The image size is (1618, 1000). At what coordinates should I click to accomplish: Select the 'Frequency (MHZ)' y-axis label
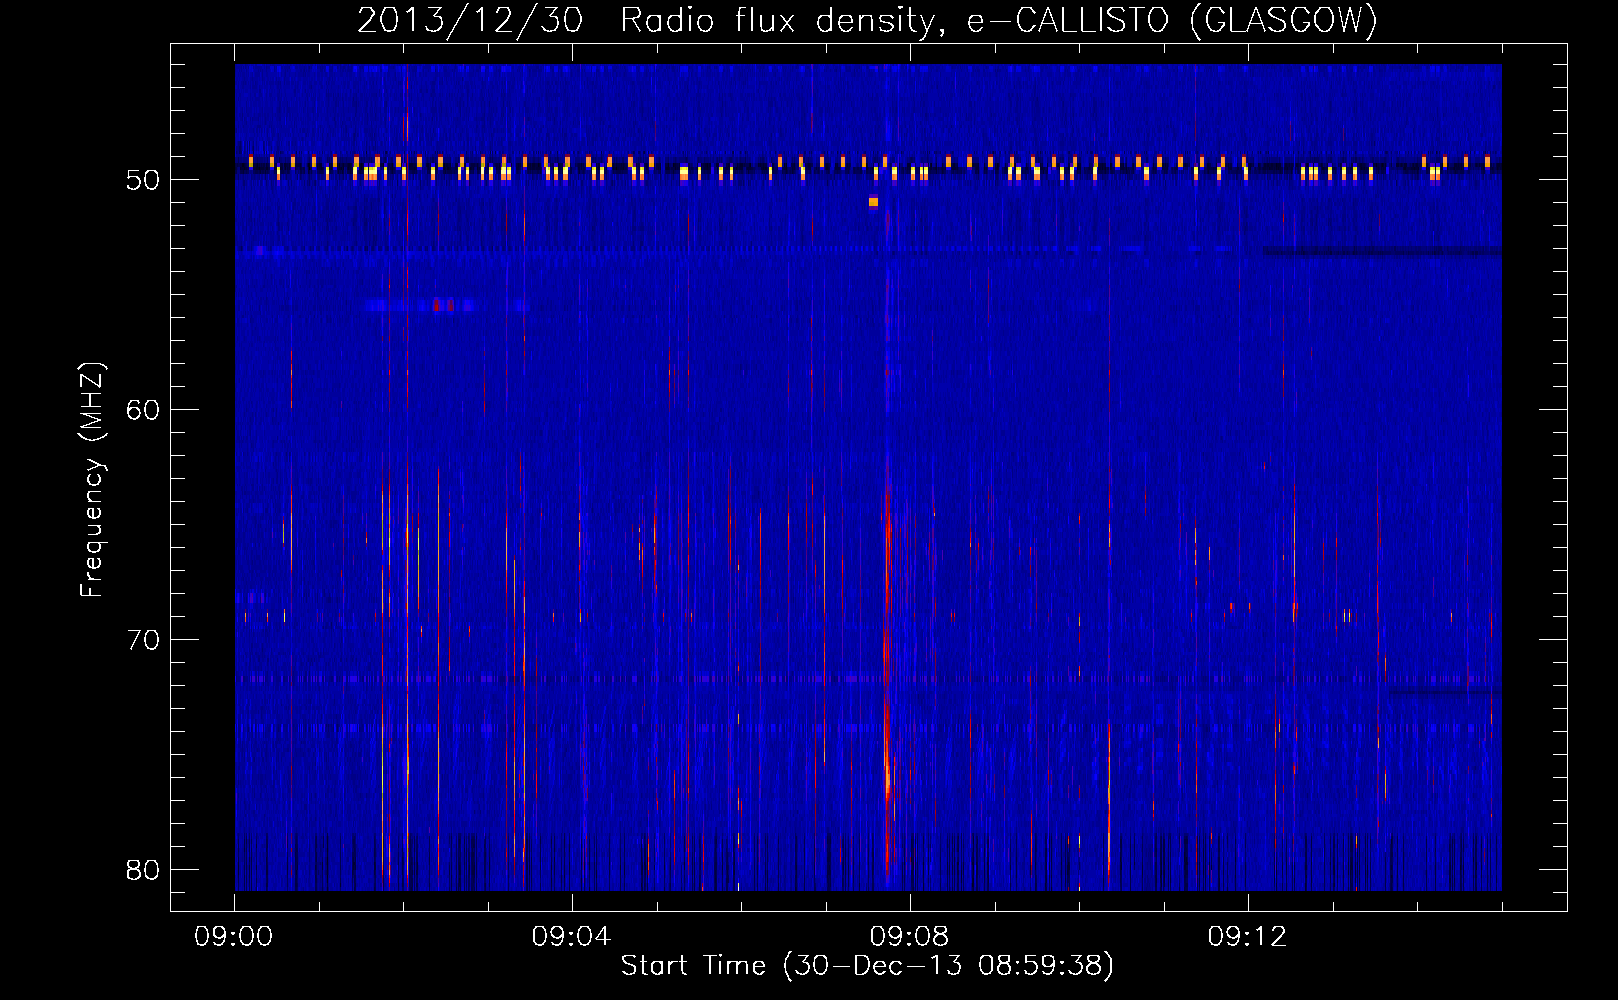pyautogui.click(x=91, y=480)
